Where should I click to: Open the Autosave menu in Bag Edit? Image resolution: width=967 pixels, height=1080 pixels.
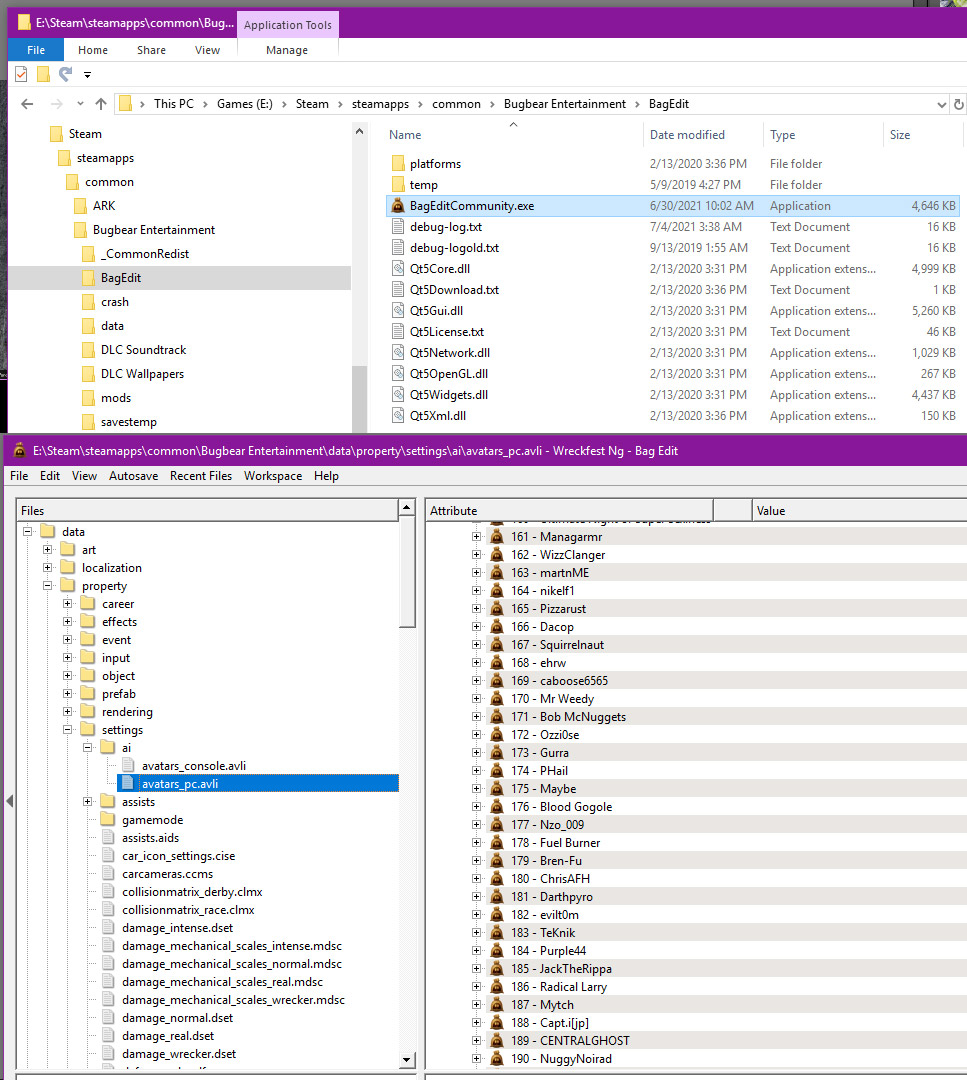(x=134, y=476)
